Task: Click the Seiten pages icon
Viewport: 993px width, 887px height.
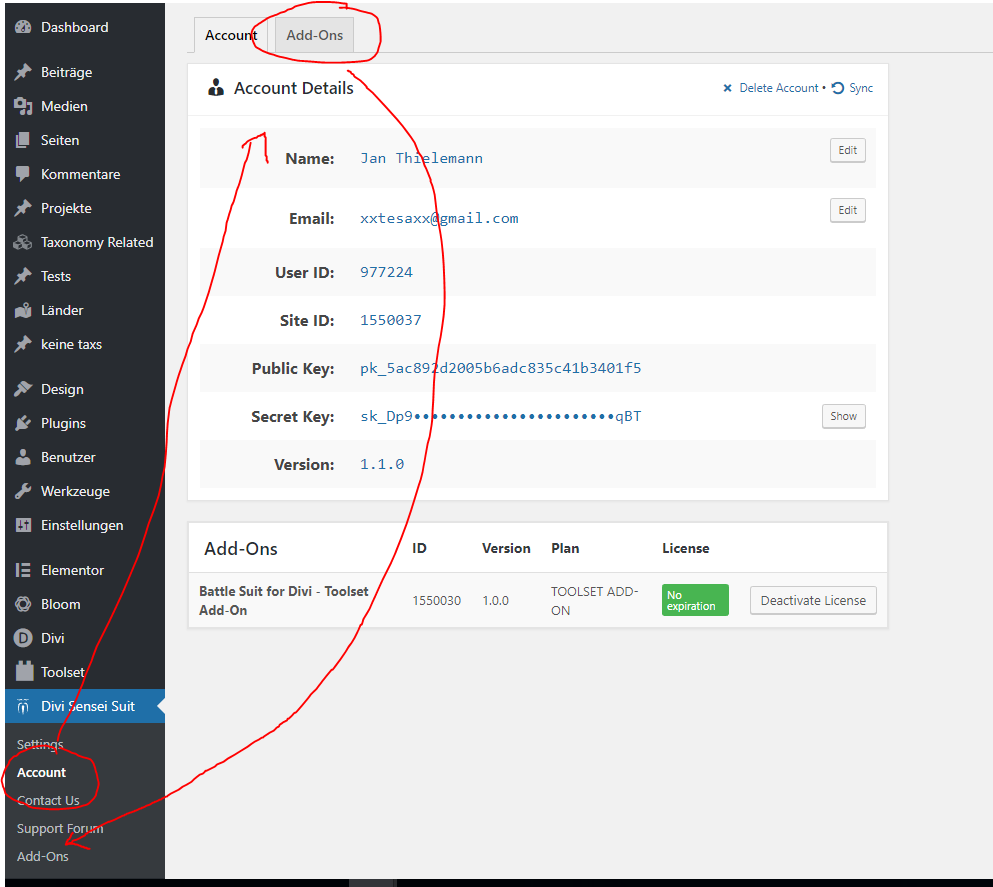Action: (x=23, y=140)
